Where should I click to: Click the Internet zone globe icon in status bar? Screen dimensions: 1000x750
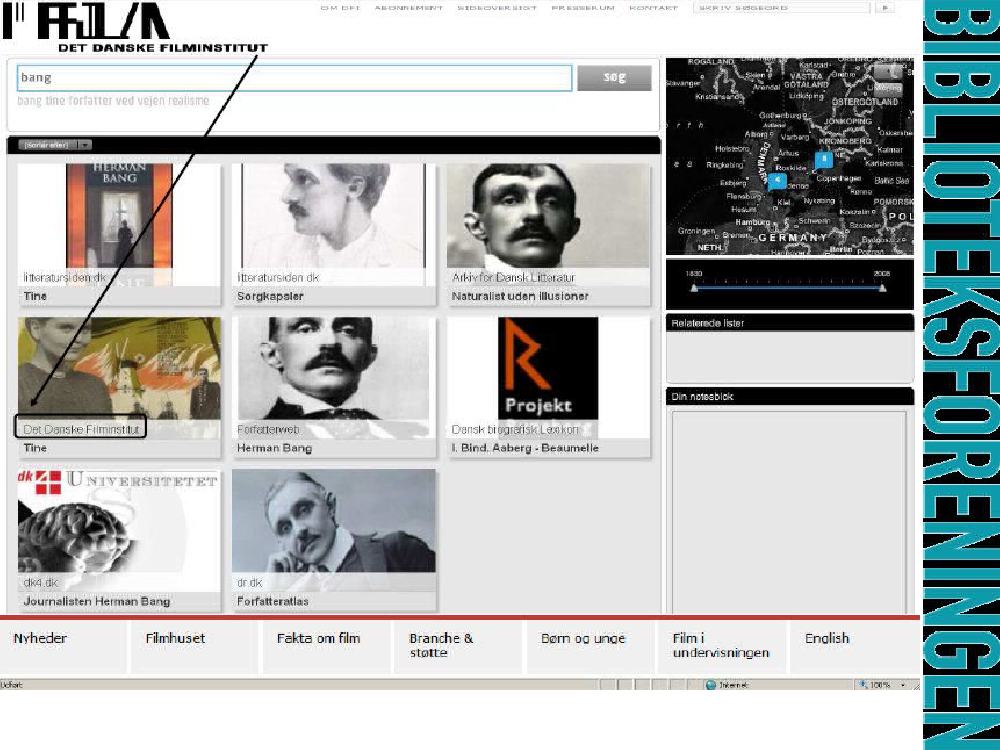pos(711,685)
